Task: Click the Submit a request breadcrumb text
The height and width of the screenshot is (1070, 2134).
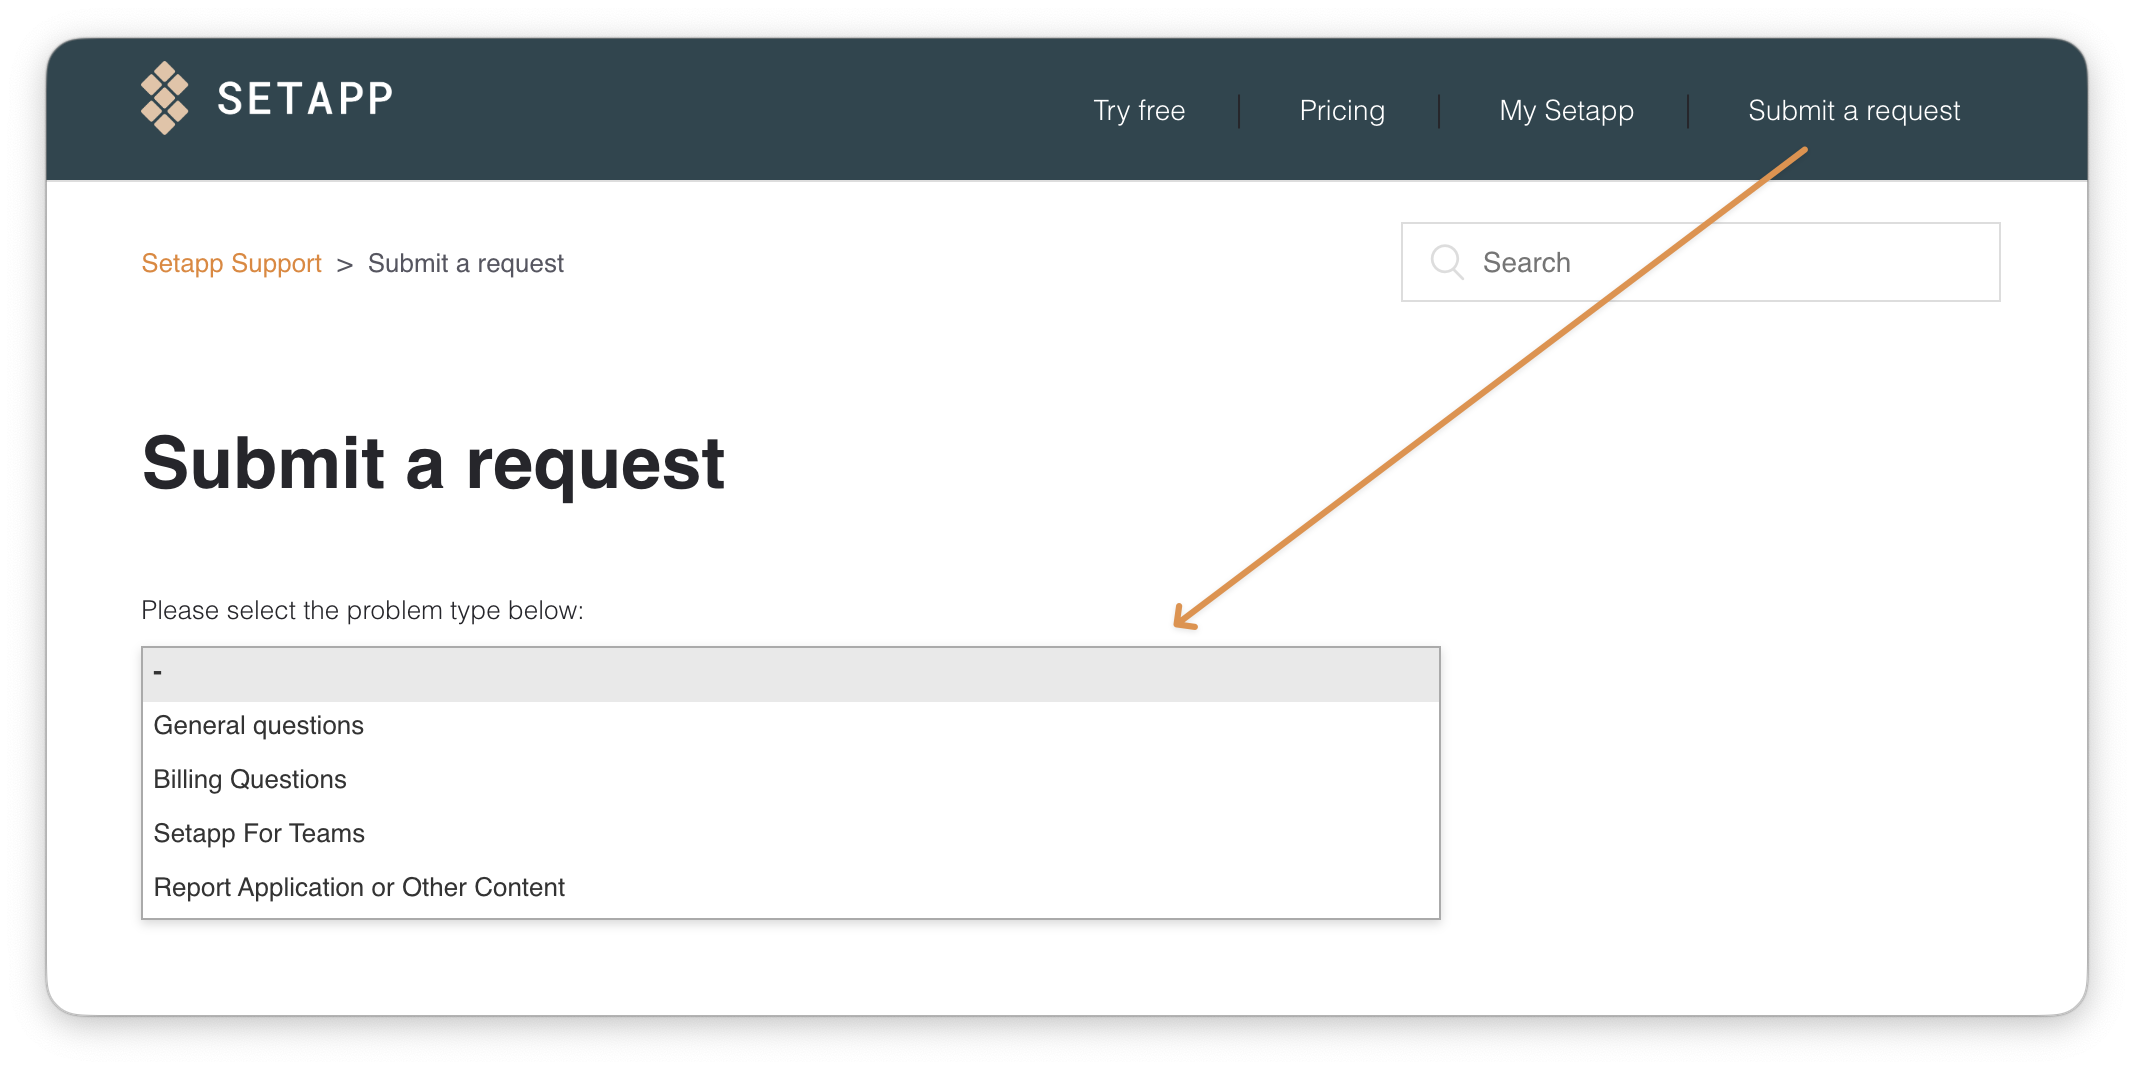Action: [466, 263]
